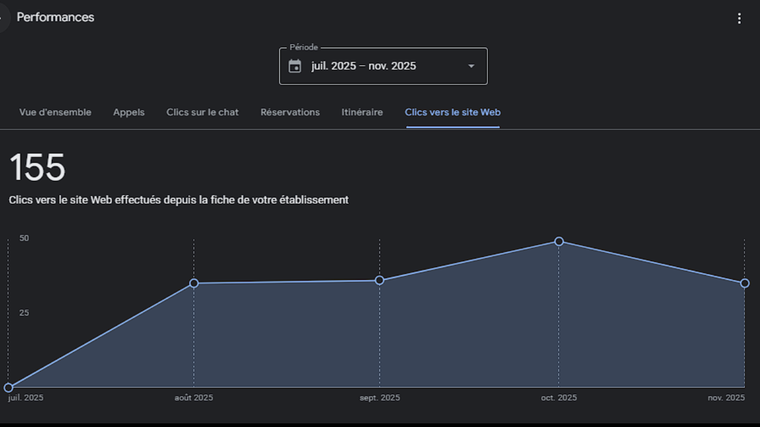Viewport: 760px width, 427px height.
Task: Switch to the Itinéraire tab
Action: [x=362, y=112]
